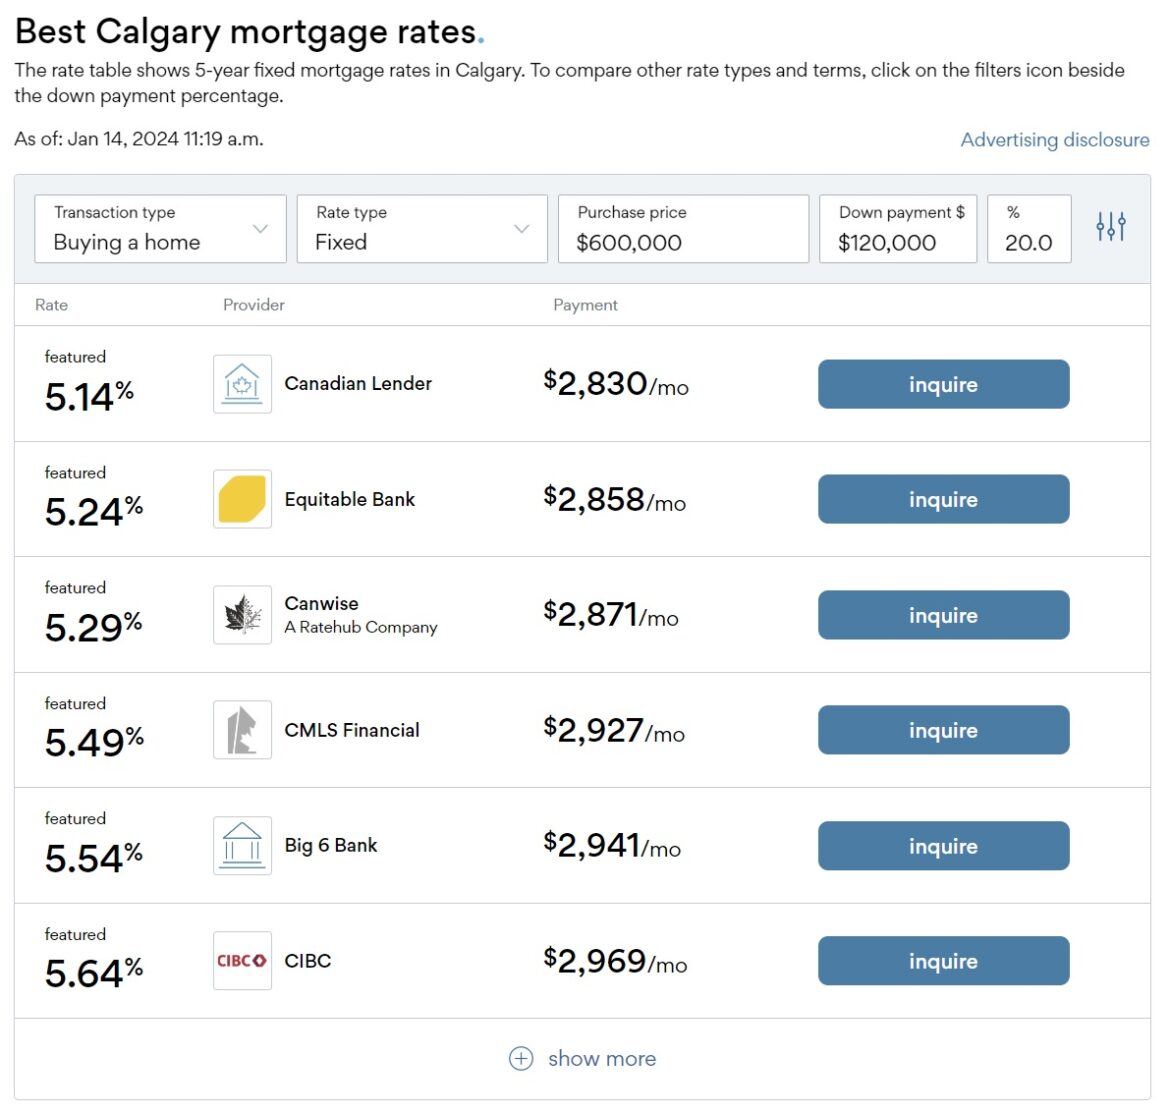The height and width of the screenshot is (1113, 1170).
Task: Click the Down payment dollar field
Action: click(x=897, y=229)
